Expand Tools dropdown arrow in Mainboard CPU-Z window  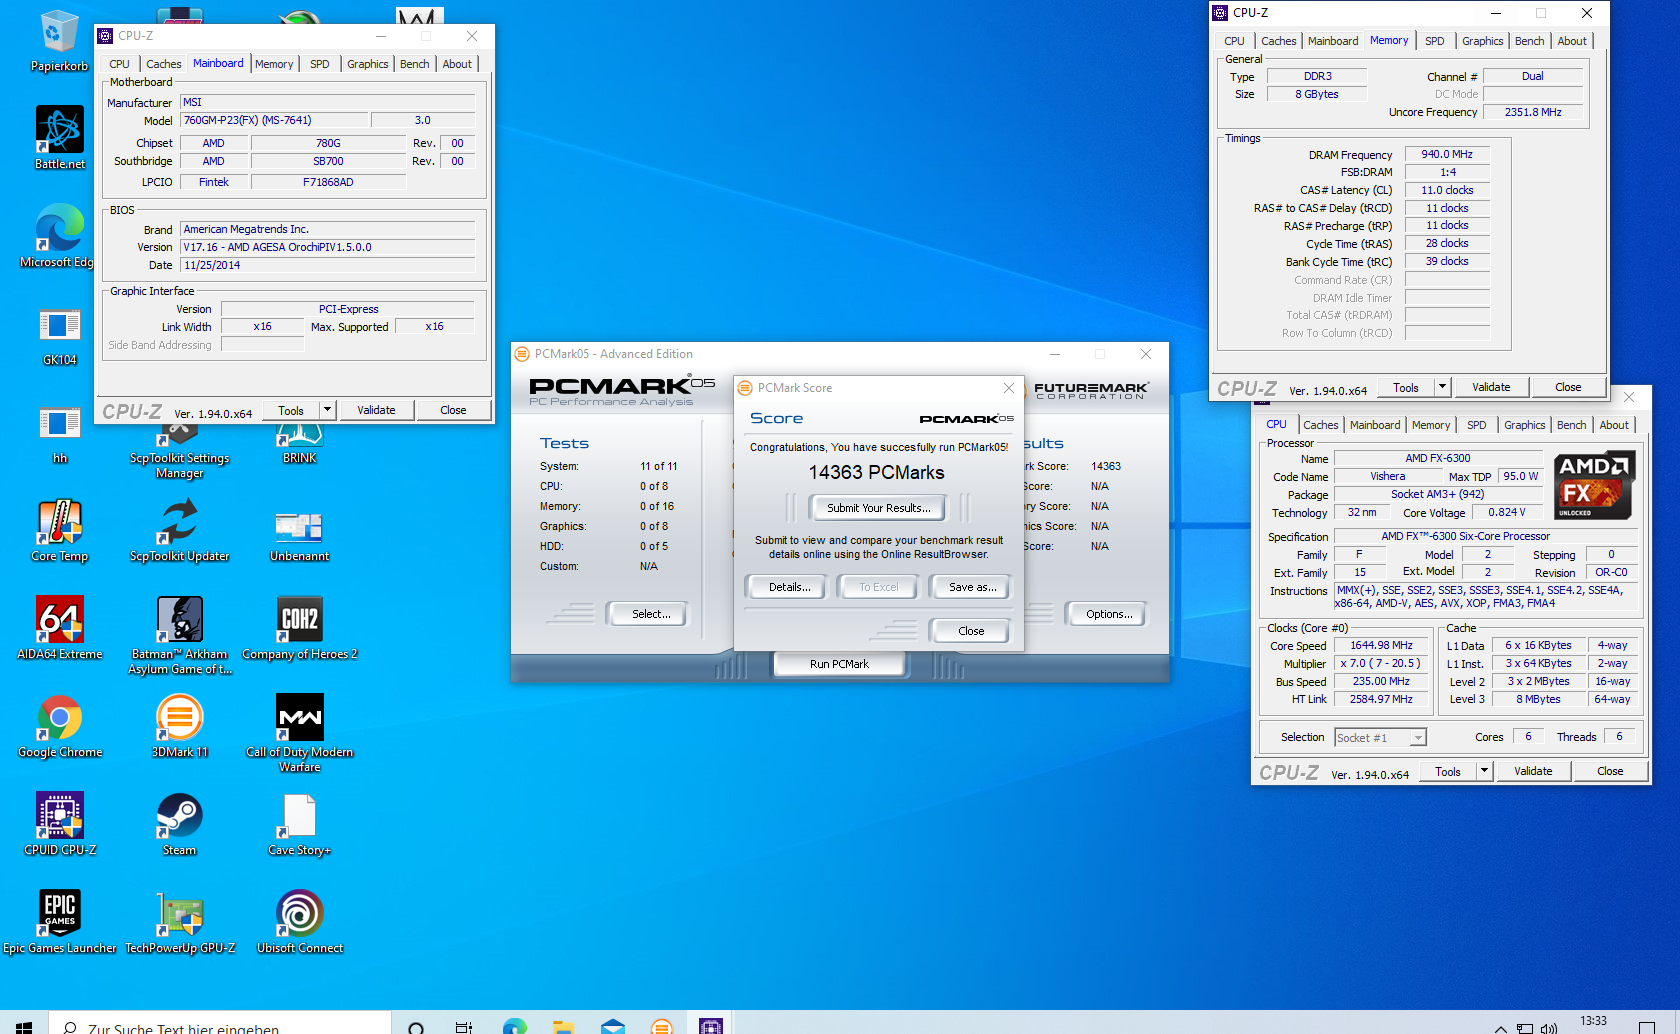coord(327,410)
